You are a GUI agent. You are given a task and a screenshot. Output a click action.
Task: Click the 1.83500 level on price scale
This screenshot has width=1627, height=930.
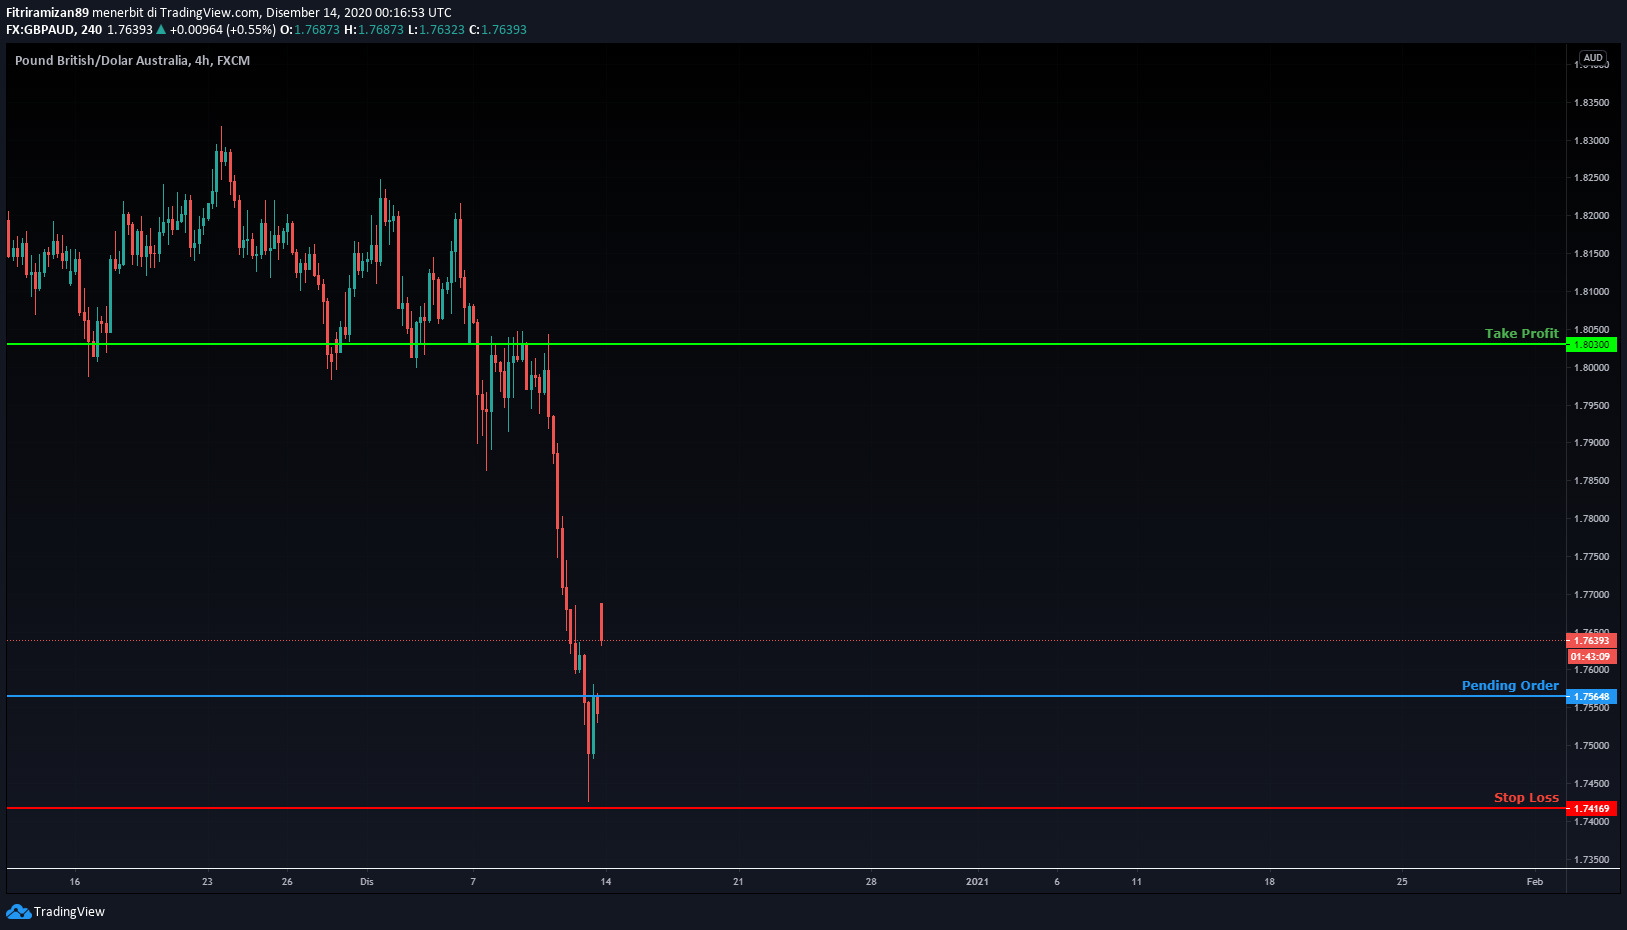1591,103
